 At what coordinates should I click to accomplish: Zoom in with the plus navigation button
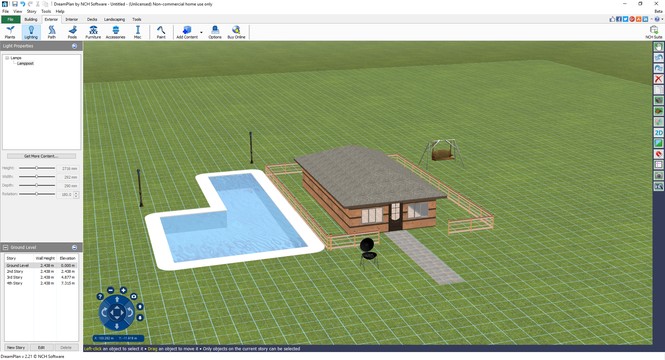(123, 290)
